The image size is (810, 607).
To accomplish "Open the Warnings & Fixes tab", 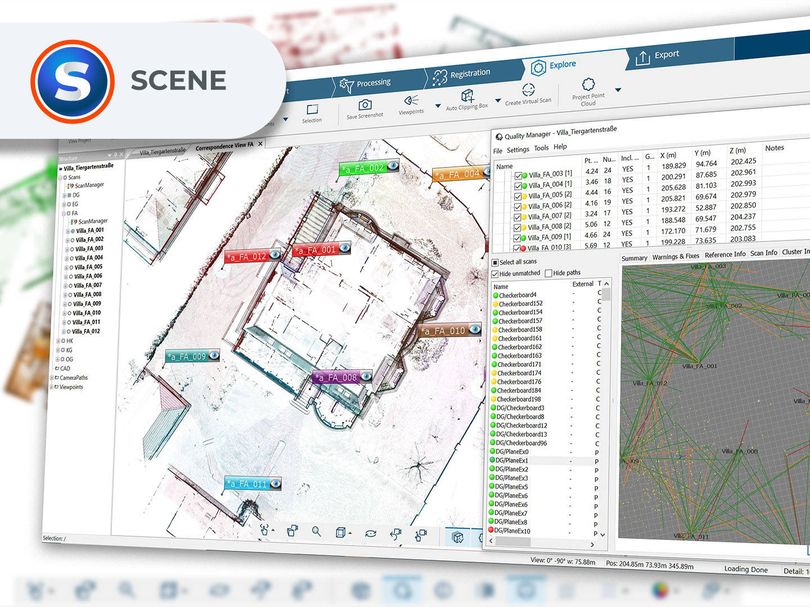I will [x=676, y=256].
